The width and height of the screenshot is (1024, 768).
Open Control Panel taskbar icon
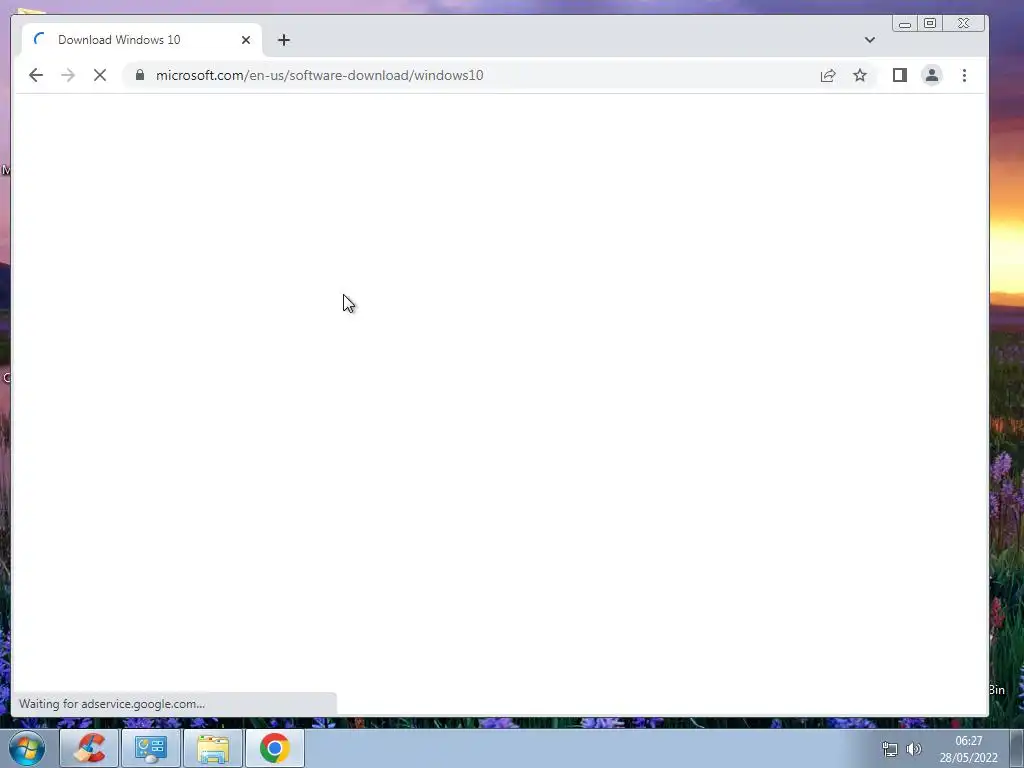pos(151,748)
